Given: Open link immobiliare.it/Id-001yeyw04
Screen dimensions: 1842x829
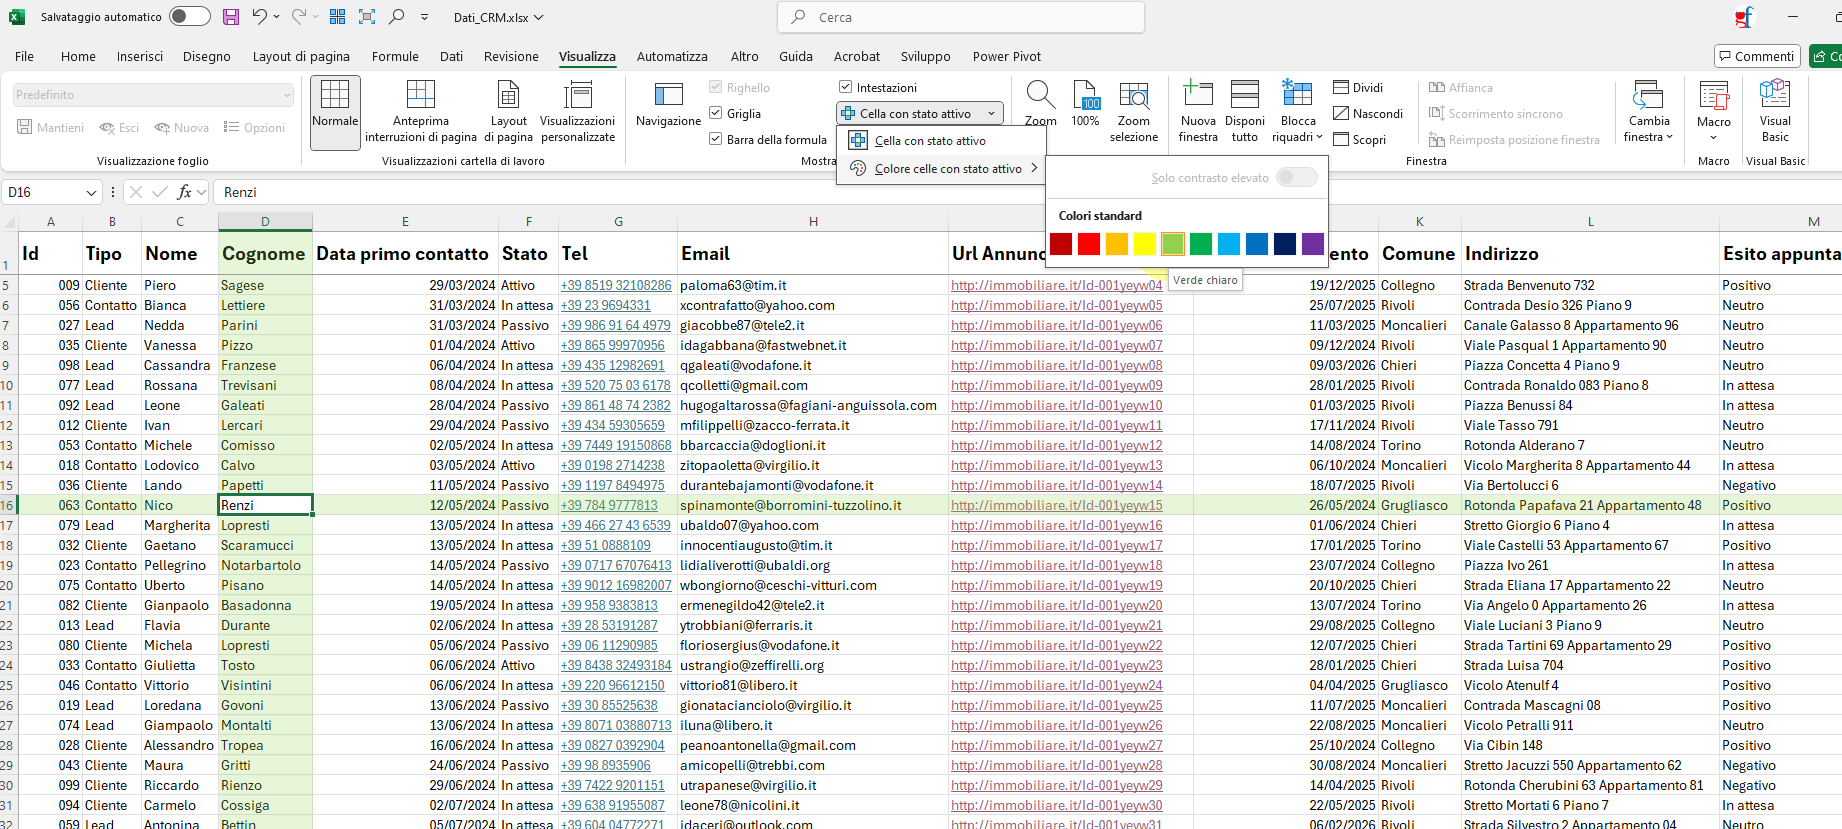Looking at the screenshot, I should 1057,285.
